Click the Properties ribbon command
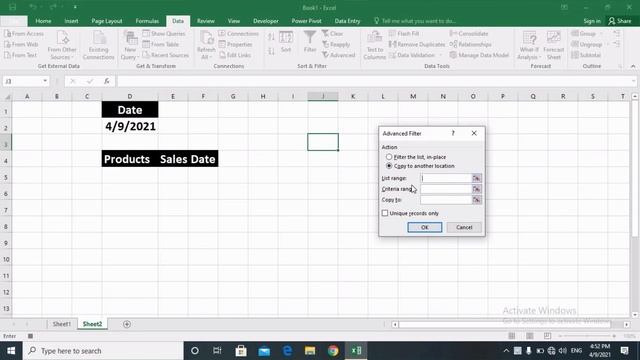Screen dimensions: 640x360 click(x=236, y=44)
